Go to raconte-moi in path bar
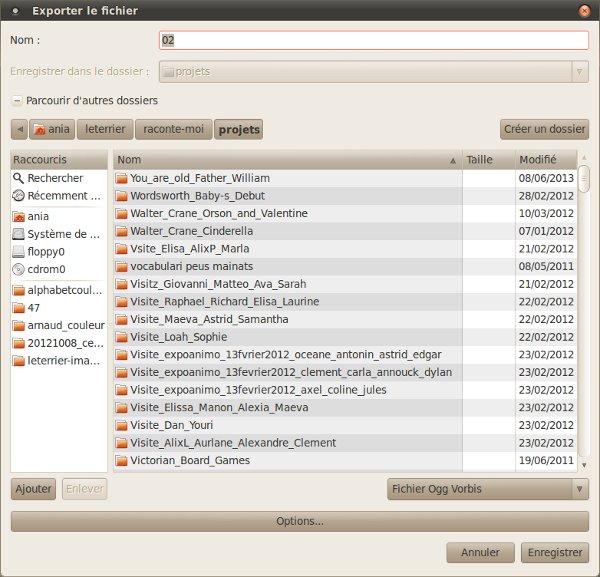Viewport: 600px width, 577px height. point(173,129)
